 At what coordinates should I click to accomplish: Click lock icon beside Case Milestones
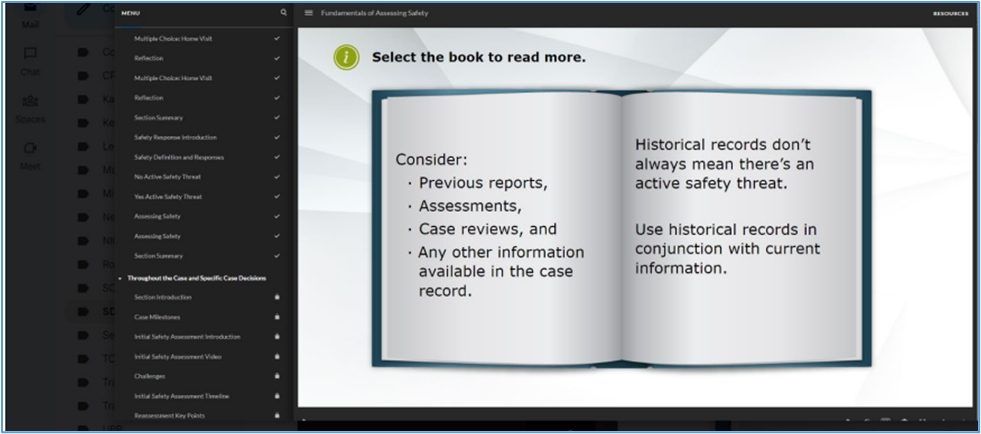[x=277, y=317]
